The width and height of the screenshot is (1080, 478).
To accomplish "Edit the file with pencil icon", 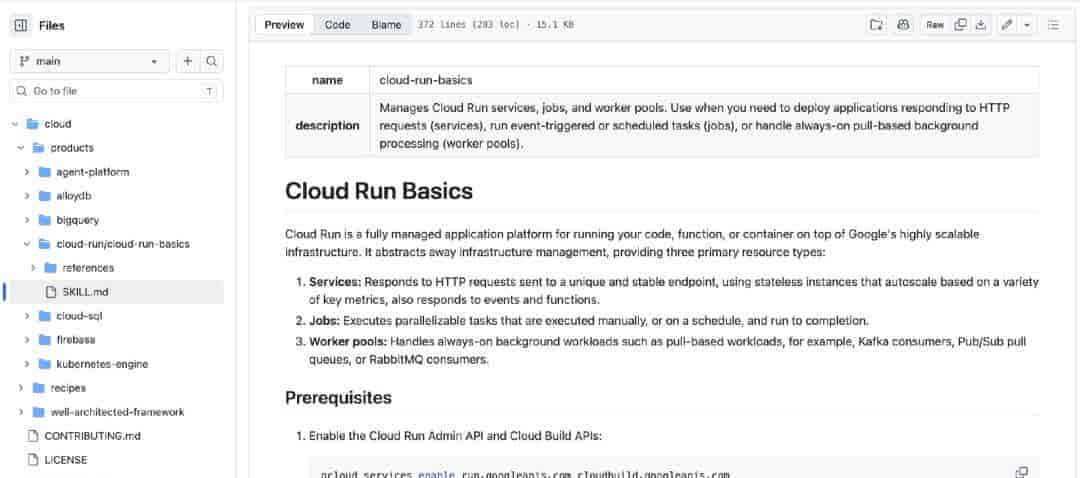I will click(x=1007, y=25).
